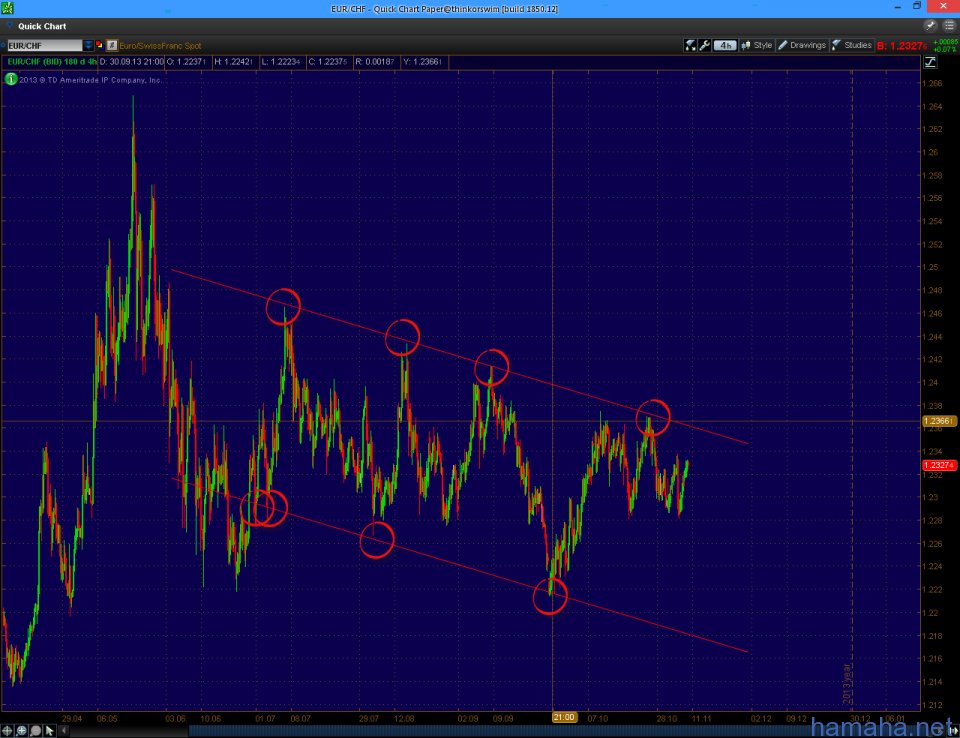Click the bid price B: 1.2327
The width and height of the screenshot is (960, 738).
pos(901,46)
